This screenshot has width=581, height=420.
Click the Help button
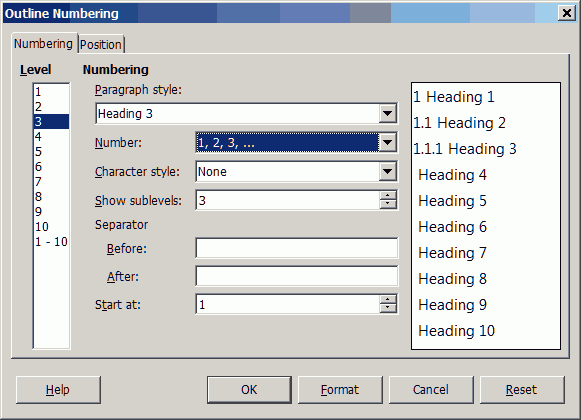(58, 390)
